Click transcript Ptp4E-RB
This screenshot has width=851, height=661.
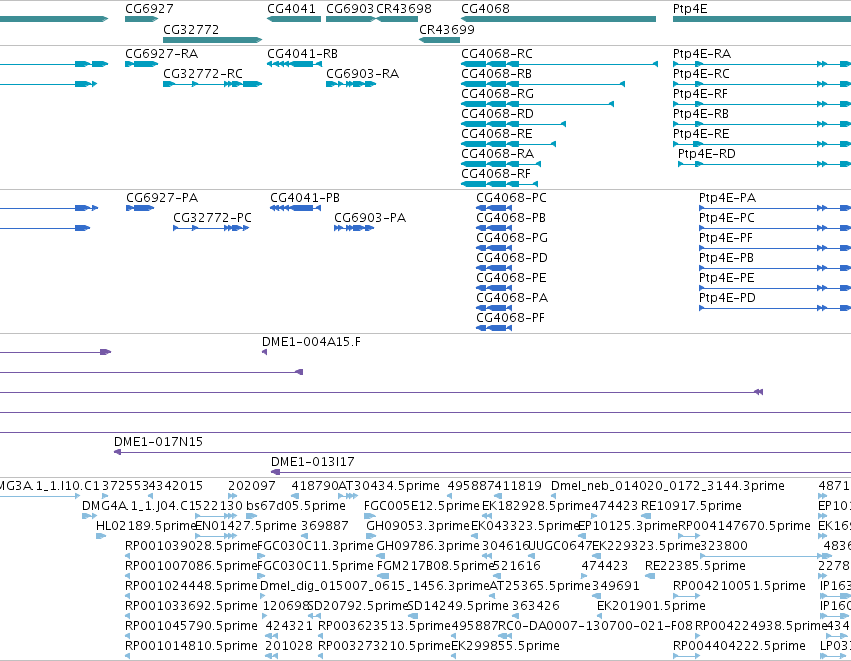pyautogui.click(x=762, y=124)
